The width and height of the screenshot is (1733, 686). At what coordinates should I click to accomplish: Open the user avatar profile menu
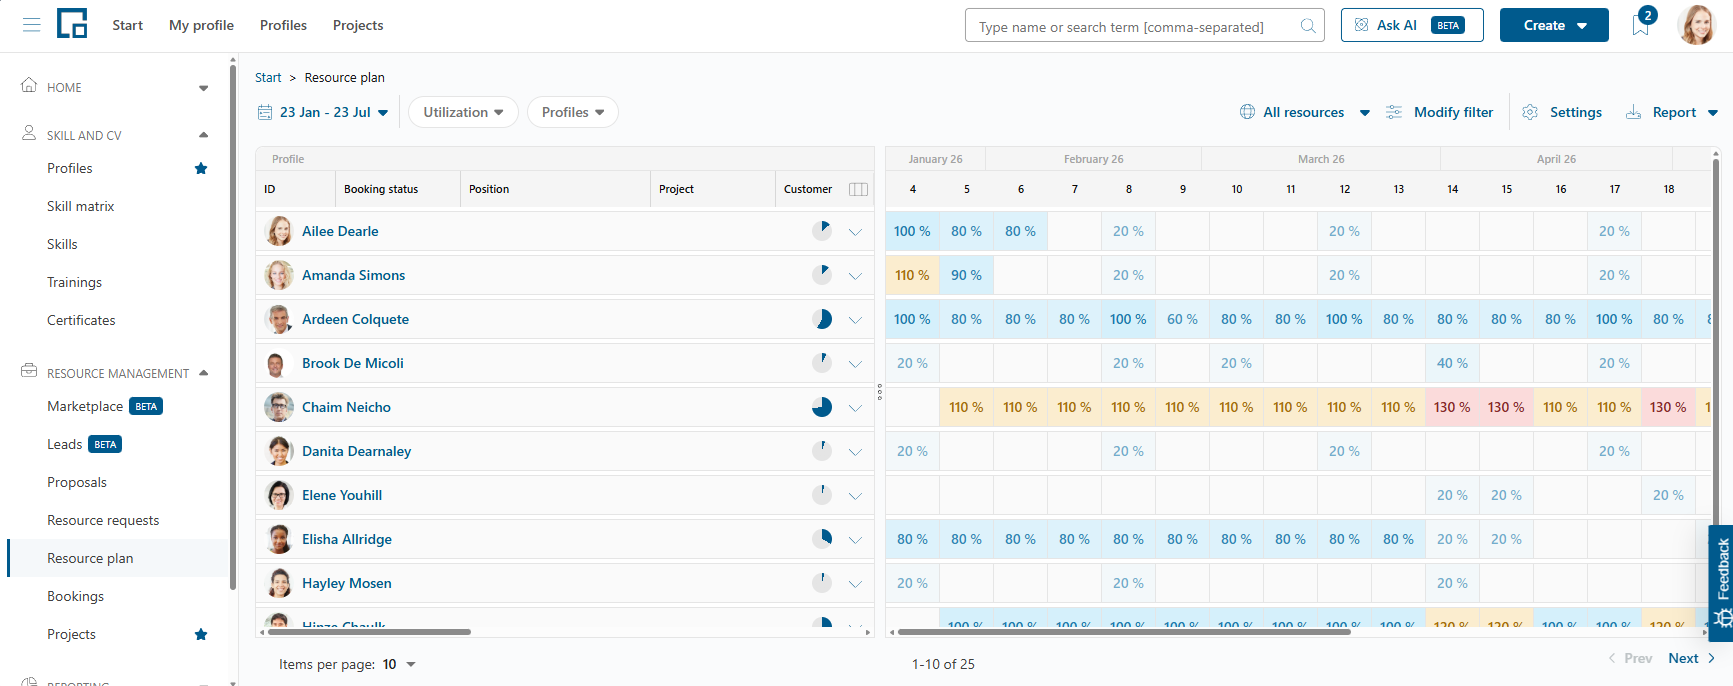click(x=1697, y=25)
